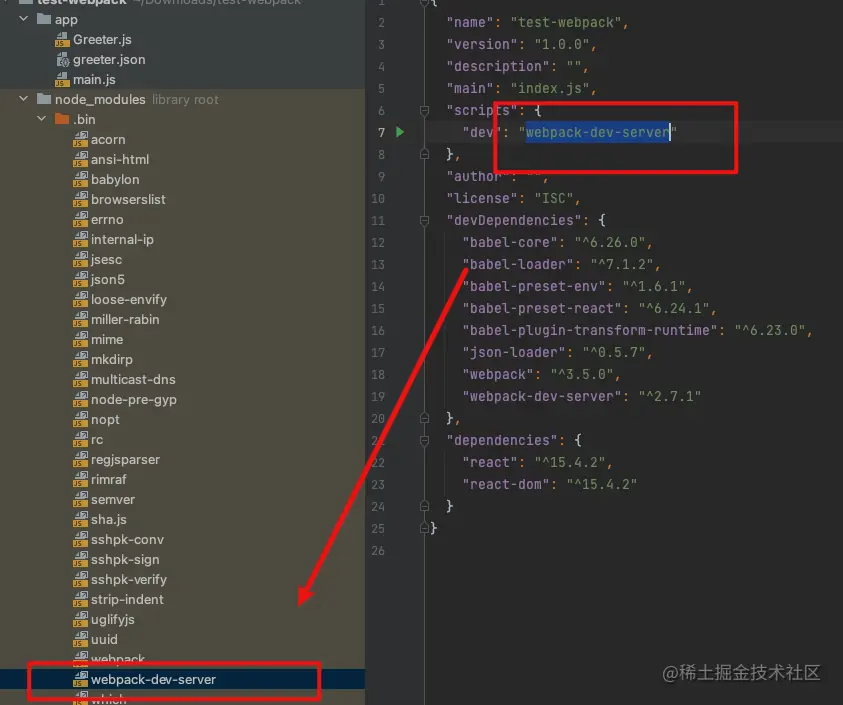Screen dimensions: 843x705
Task: Click line number 7 in the gutter
Action: [381, 132]
